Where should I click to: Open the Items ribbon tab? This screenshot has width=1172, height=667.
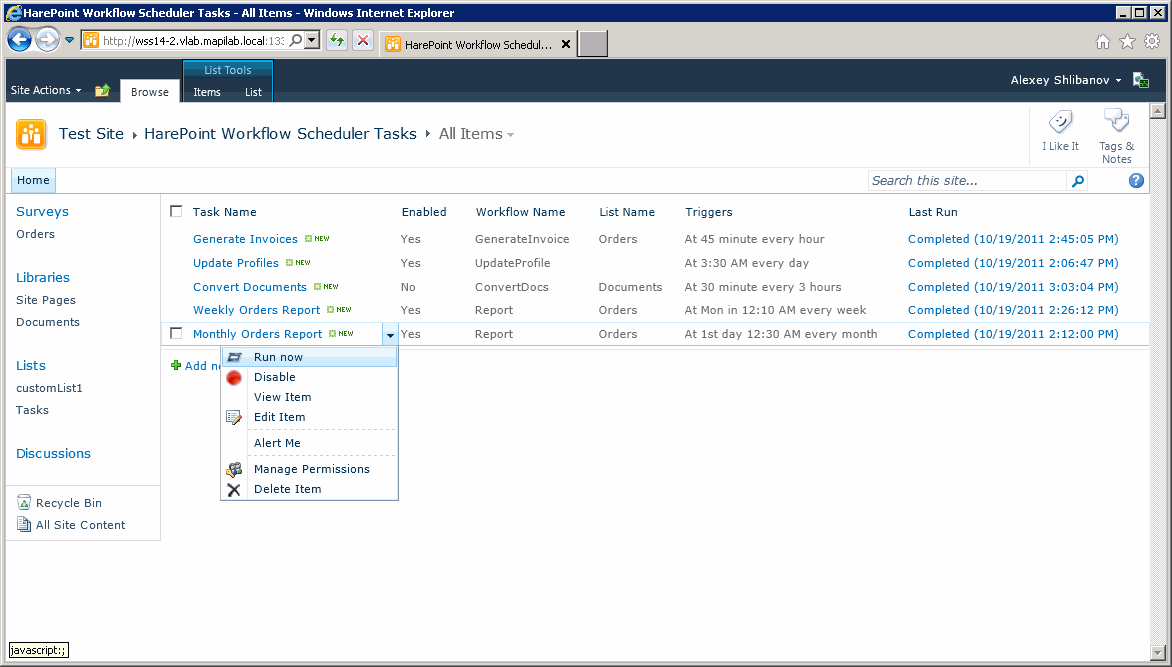[207, 92]
